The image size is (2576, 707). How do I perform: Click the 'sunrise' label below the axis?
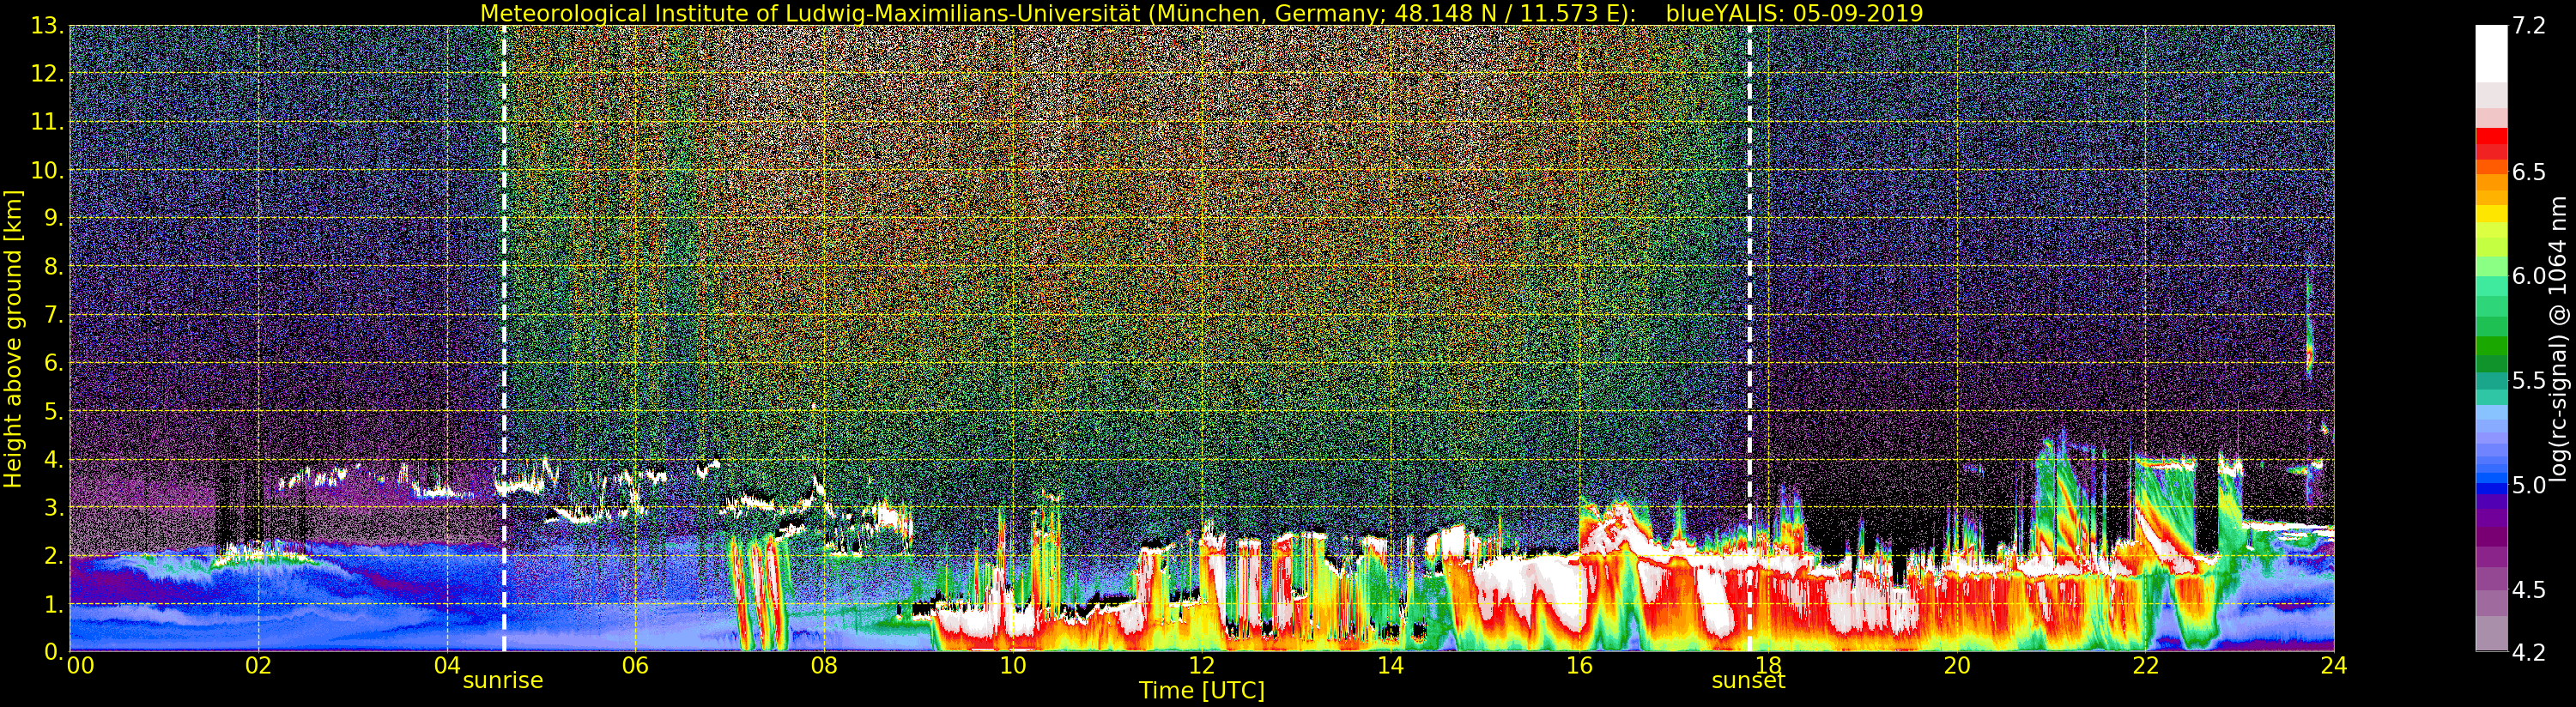point(502,681)
